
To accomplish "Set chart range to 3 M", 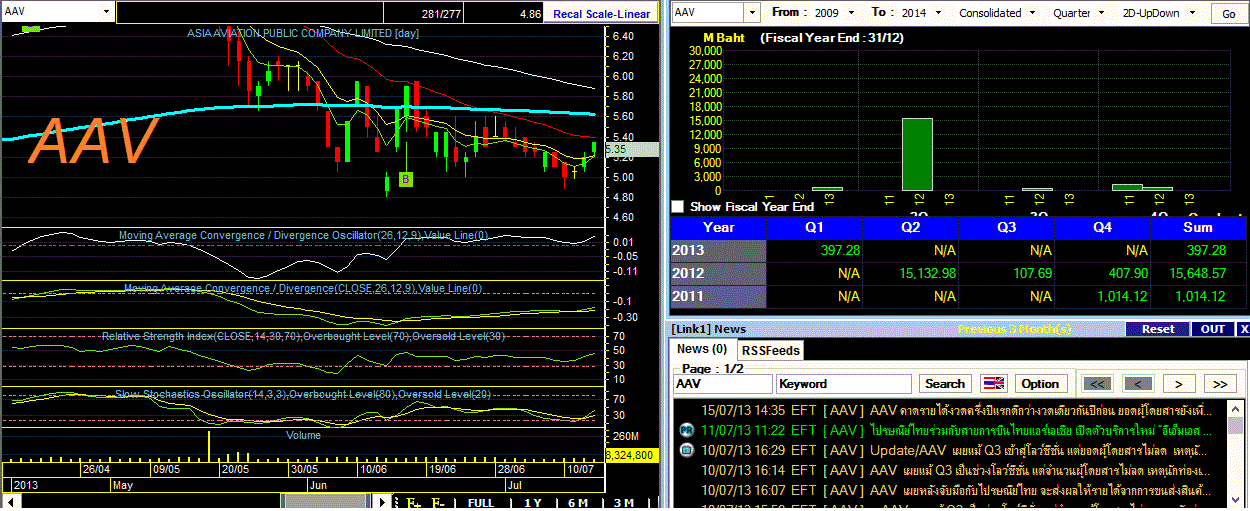I will (623, 503).
